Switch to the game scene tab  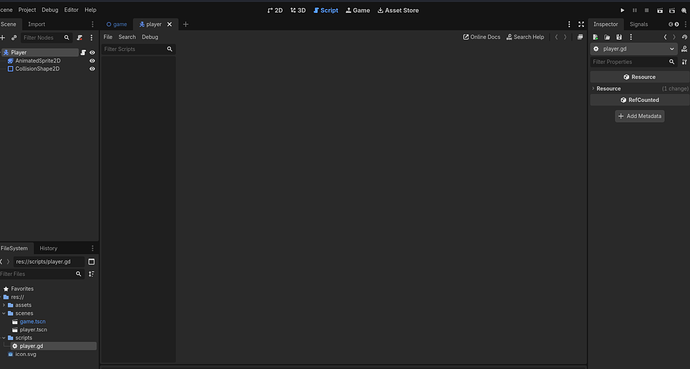click(x=117, y=24)
